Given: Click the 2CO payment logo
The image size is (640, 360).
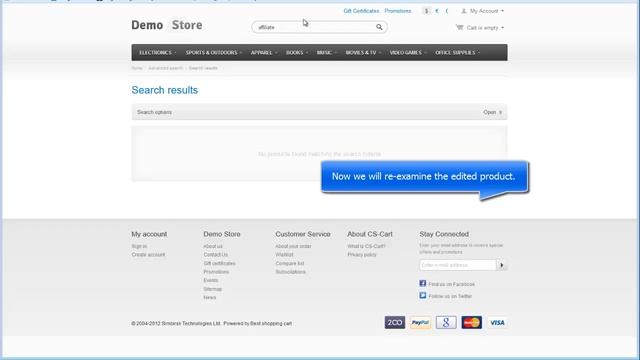Looking at the screenshot, I should tap(395, 322).
